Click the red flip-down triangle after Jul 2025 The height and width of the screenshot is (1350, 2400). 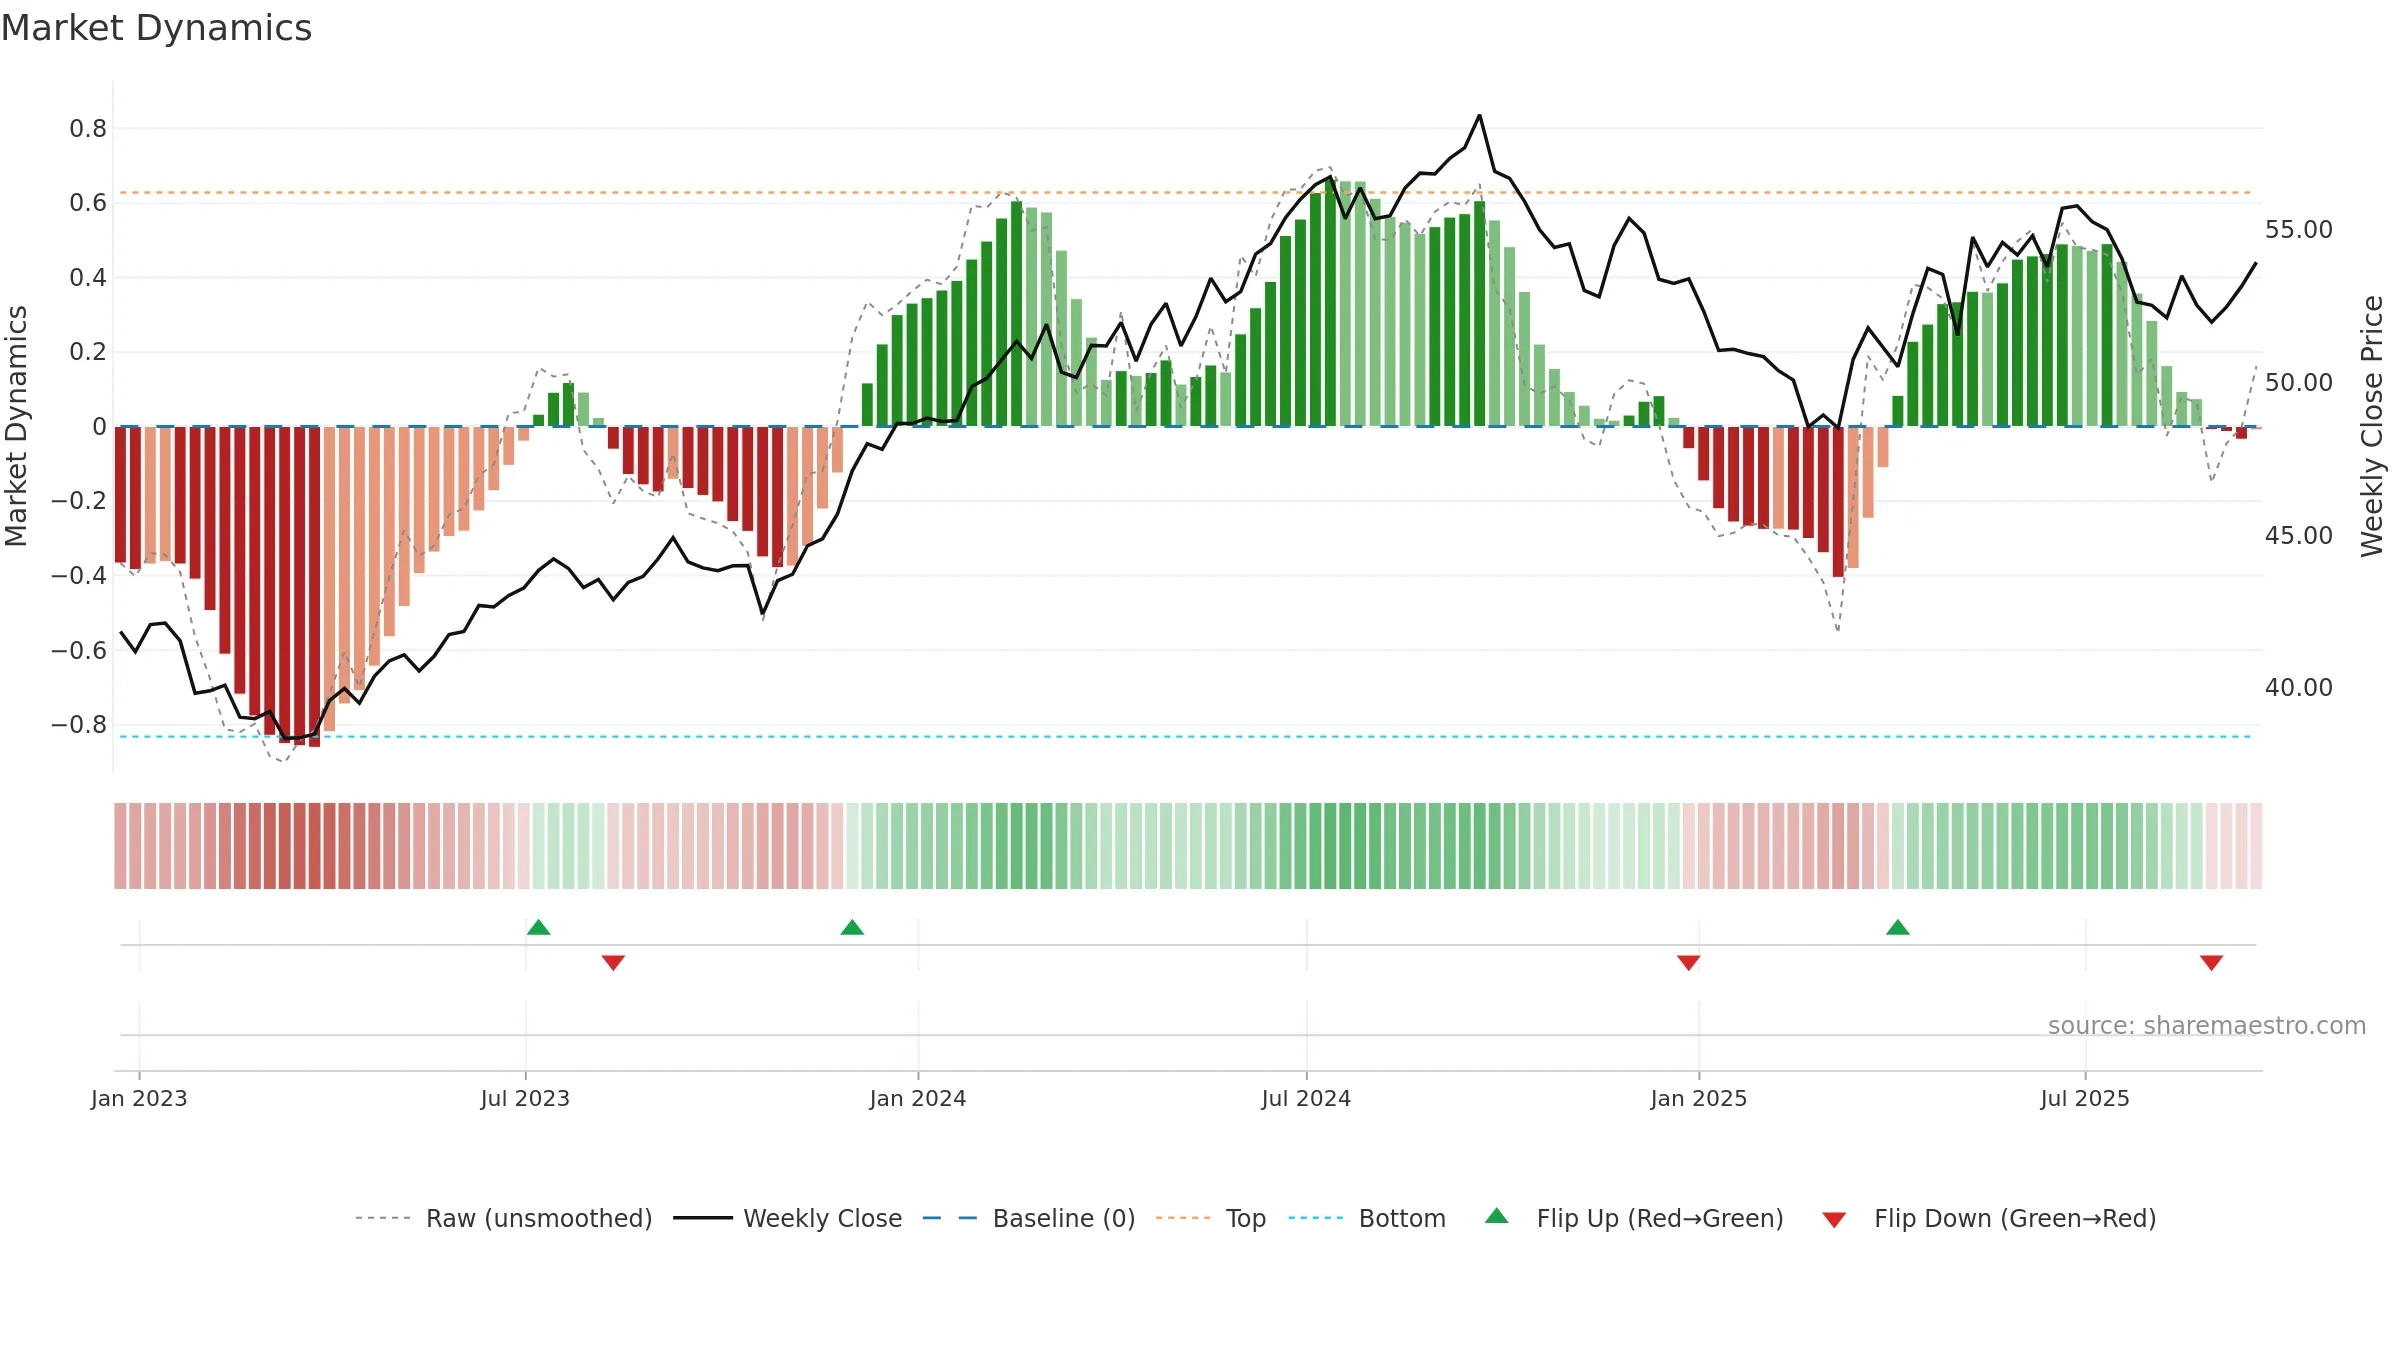[x=2211, y=962]
